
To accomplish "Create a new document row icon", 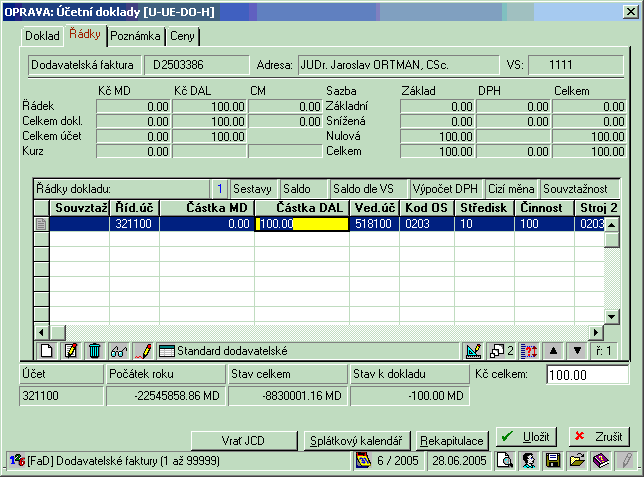I will tap(46, 351).
